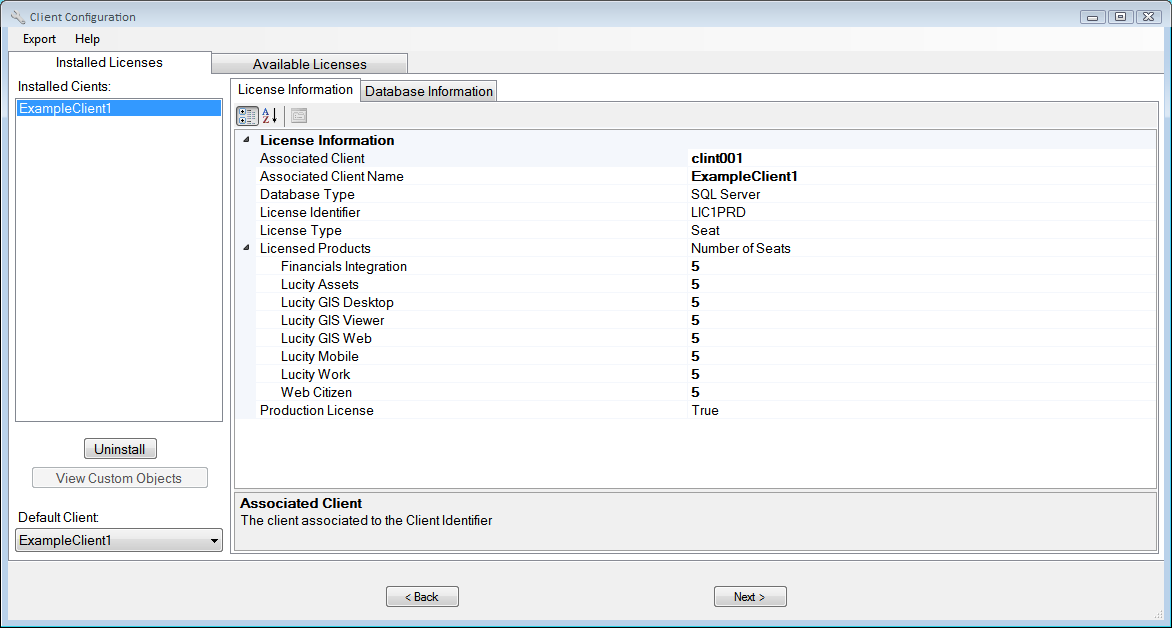1172x628 pixels.
Task: Sort properties alphabetically with A-Z icon
Action: pyautogui.click(x=270, y=116)
